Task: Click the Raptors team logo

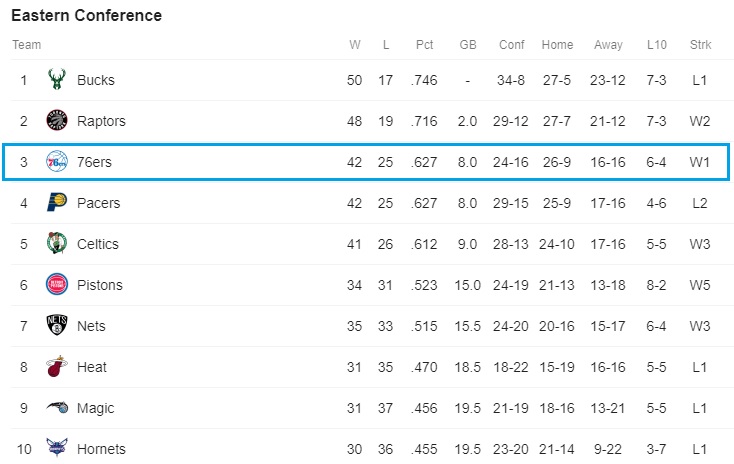Action: (57, 122)
